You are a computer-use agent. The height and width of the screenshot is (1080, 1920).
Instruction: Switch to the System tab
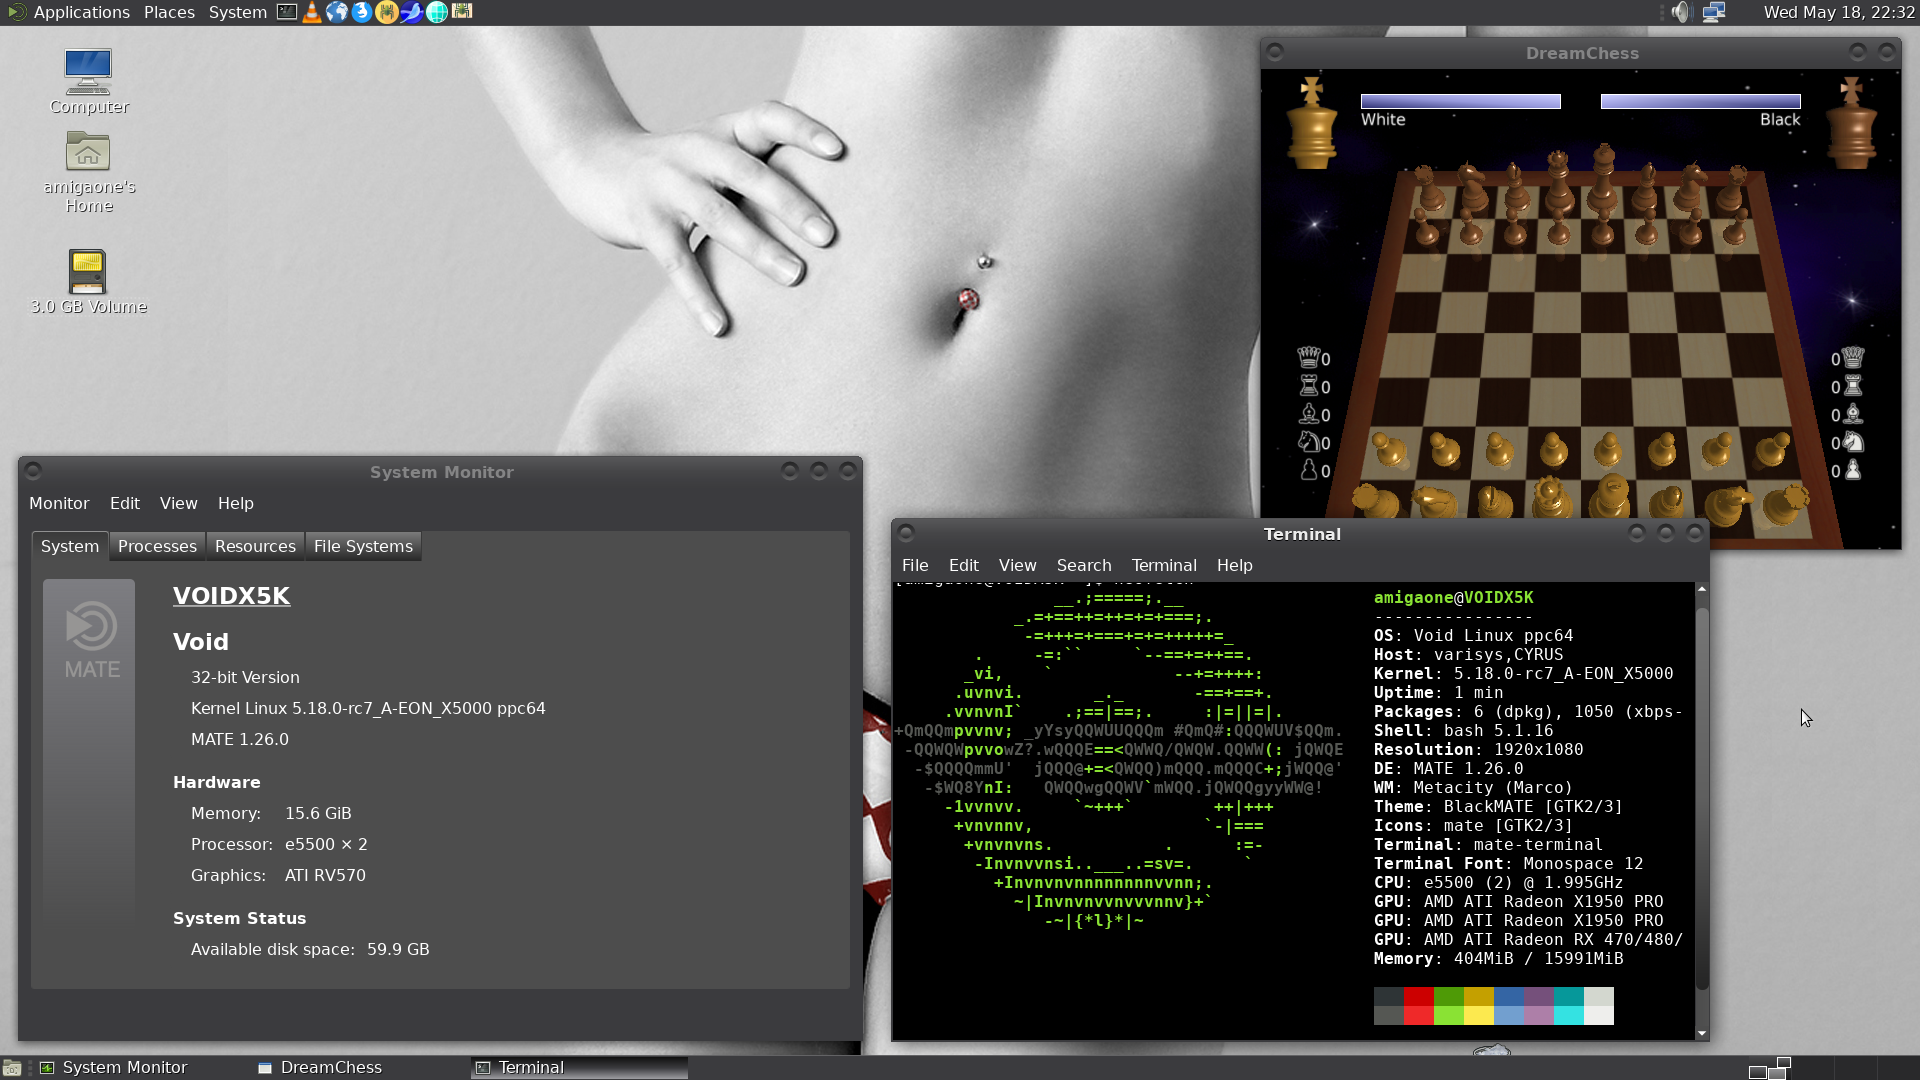tap(70, 546)
